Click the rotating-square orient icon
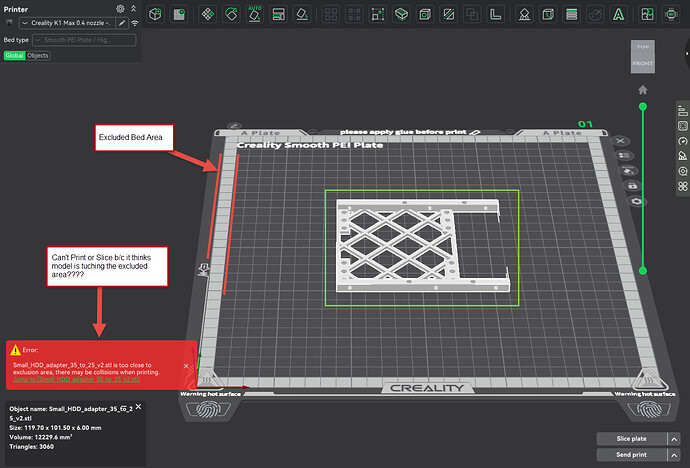Viewport: 690px width, 468px height. click(x=231, y=14)
